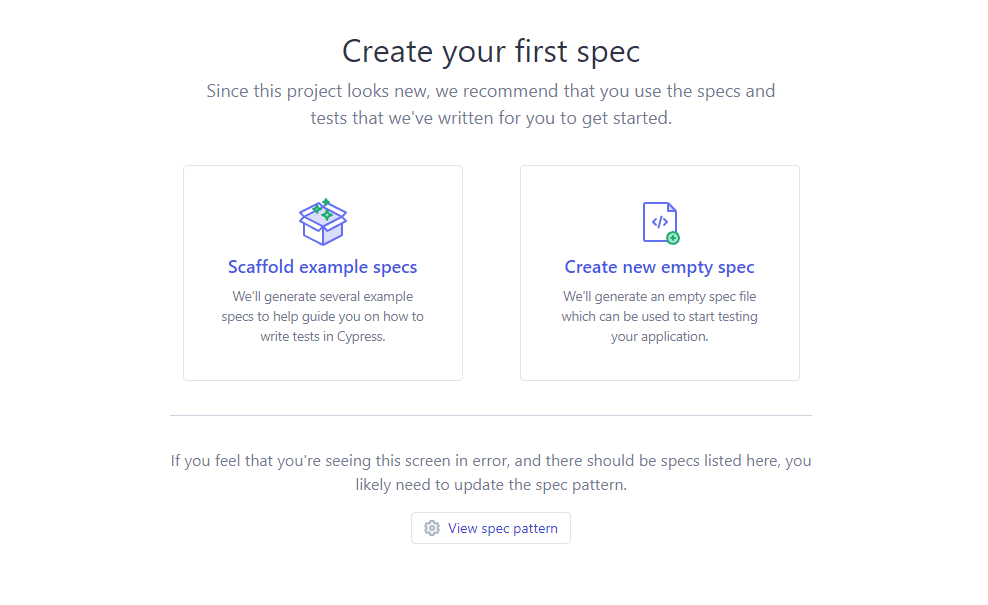The height and width of the screenshot is (605, 988).
Task: Click the View spec pattern button
Action: (491, 528)
